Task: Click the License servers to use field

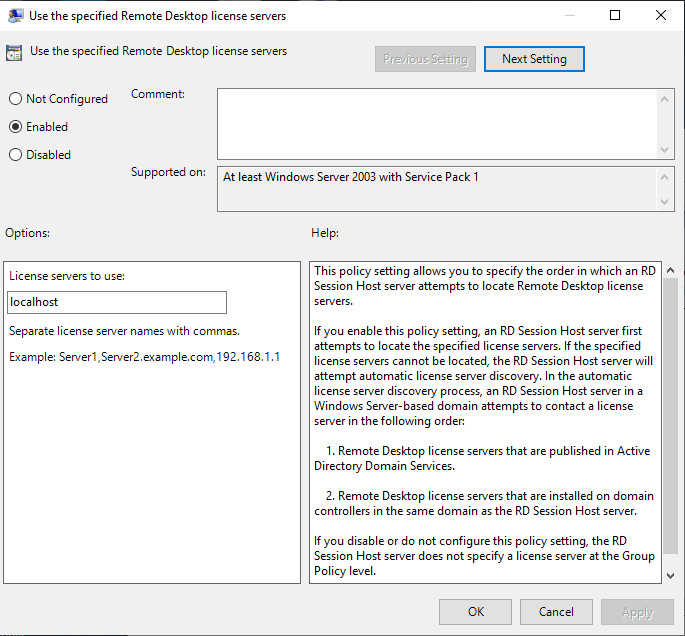Action: (x=117, y=302)
